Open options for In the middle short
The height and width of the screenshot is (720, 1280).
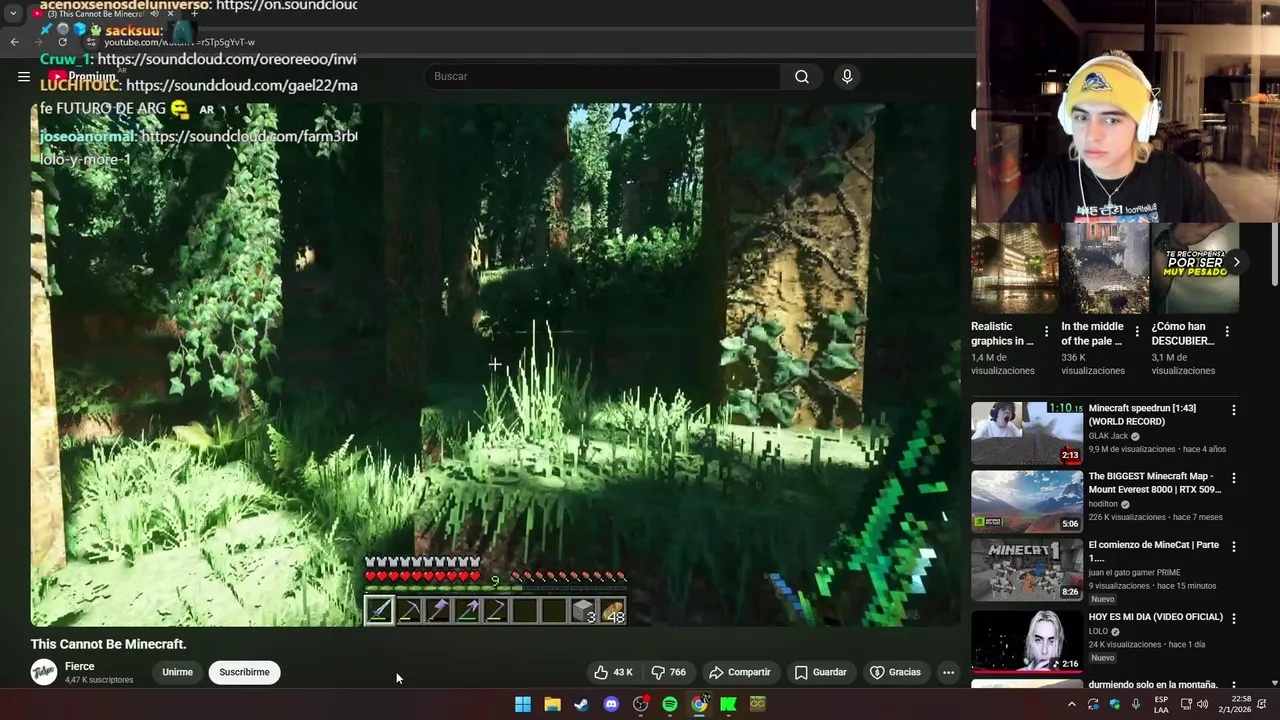1137,331
